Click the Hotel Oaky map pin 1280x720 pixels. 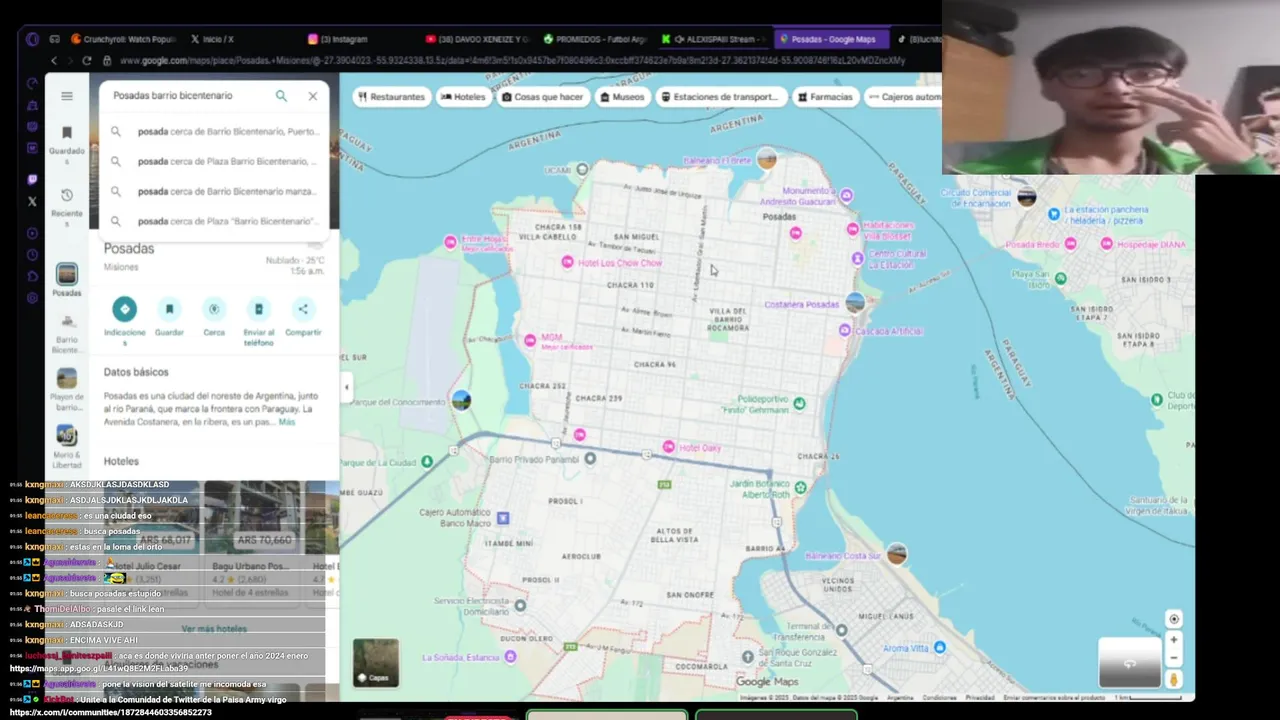point(669,447)
